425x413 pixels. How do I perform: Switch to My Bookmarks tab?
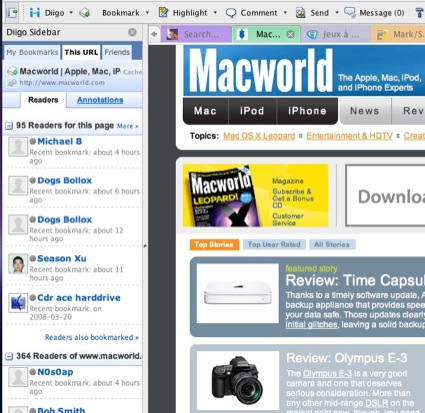pyautogui.click(x=32, y=52)
